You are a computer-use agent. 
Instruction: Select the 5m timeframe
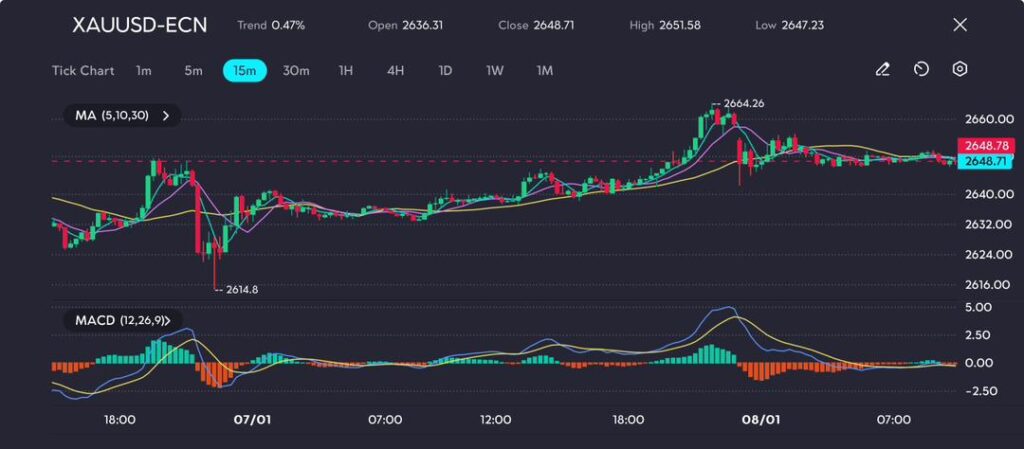point(193,71)
